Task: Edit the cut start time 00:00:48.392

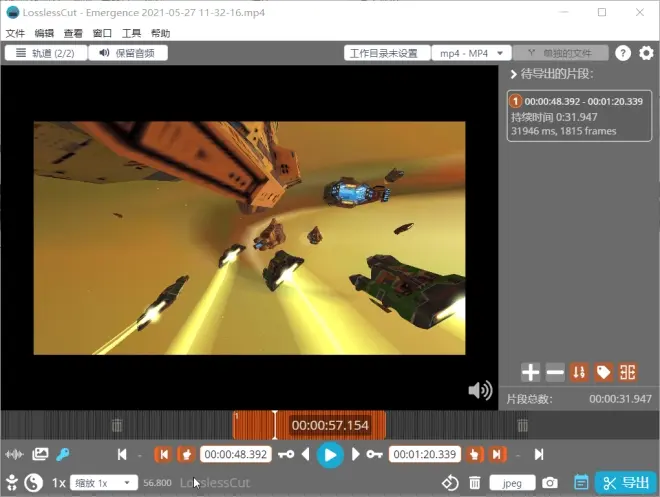Action: pos(236,454)
